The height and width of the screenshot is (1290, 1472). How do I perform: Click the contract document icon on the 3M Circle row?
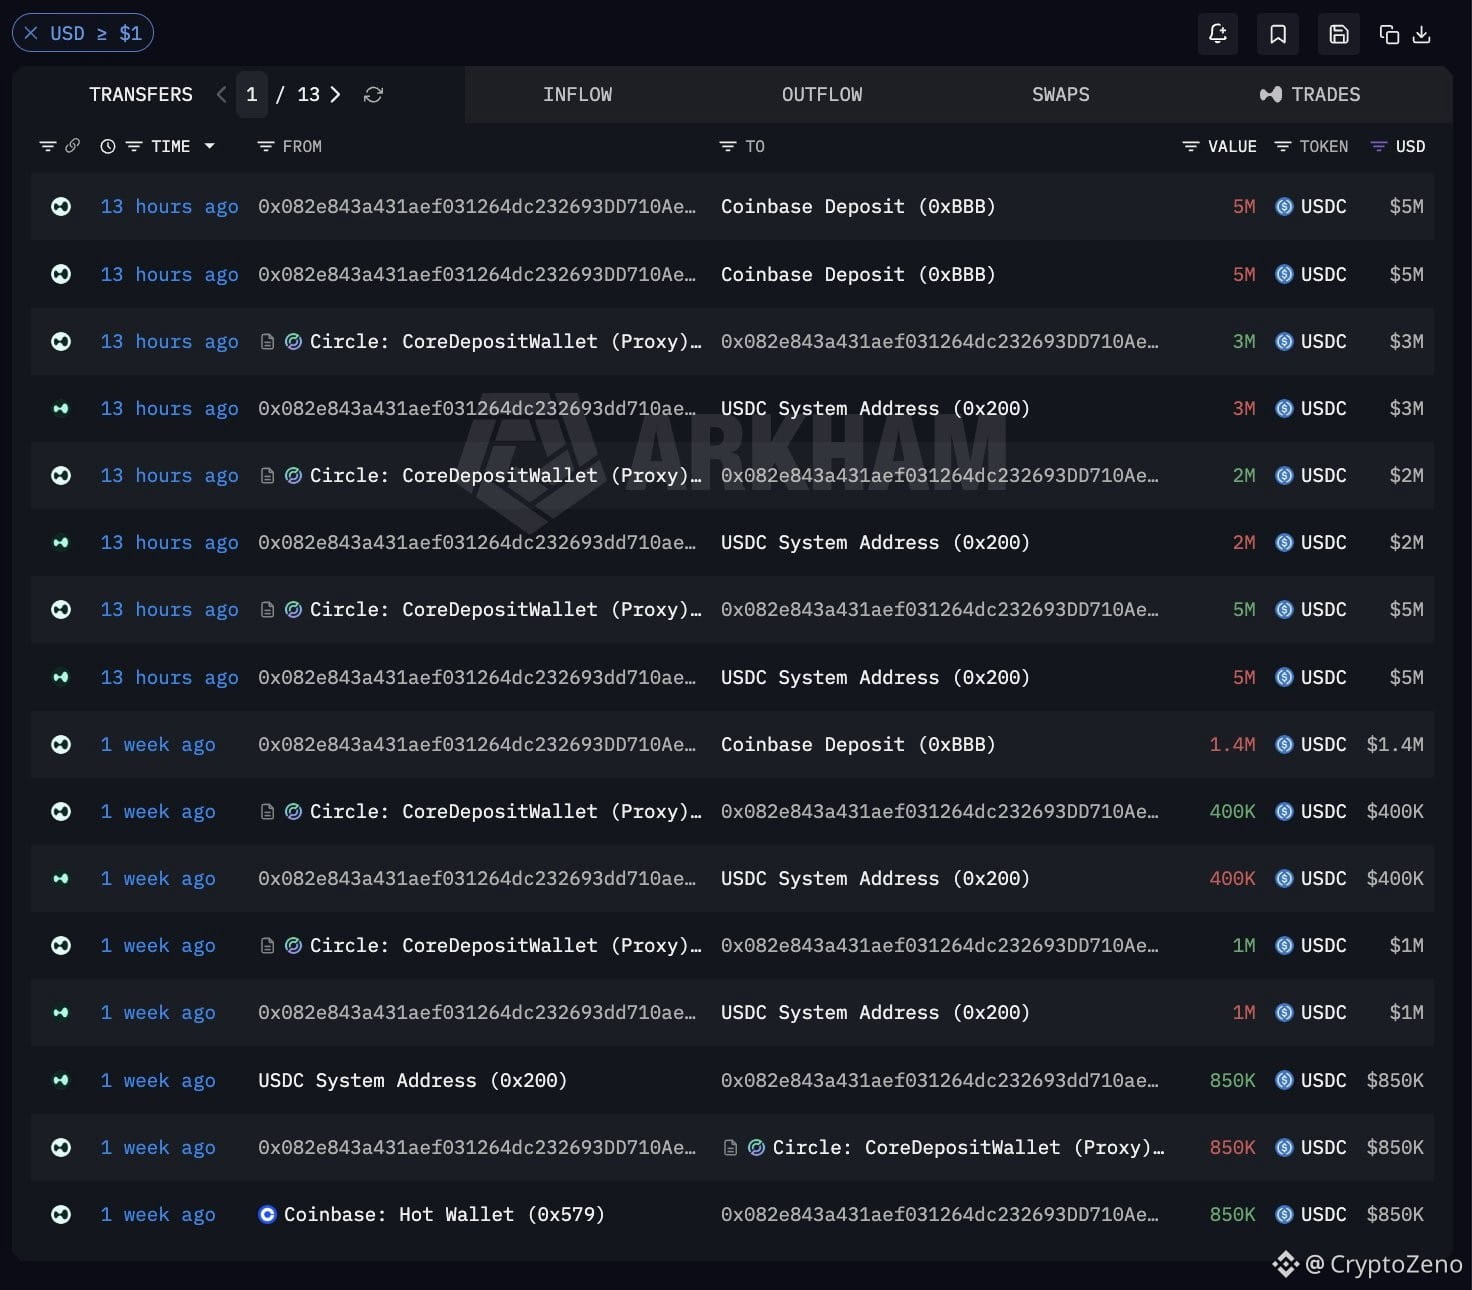point(267,341)
